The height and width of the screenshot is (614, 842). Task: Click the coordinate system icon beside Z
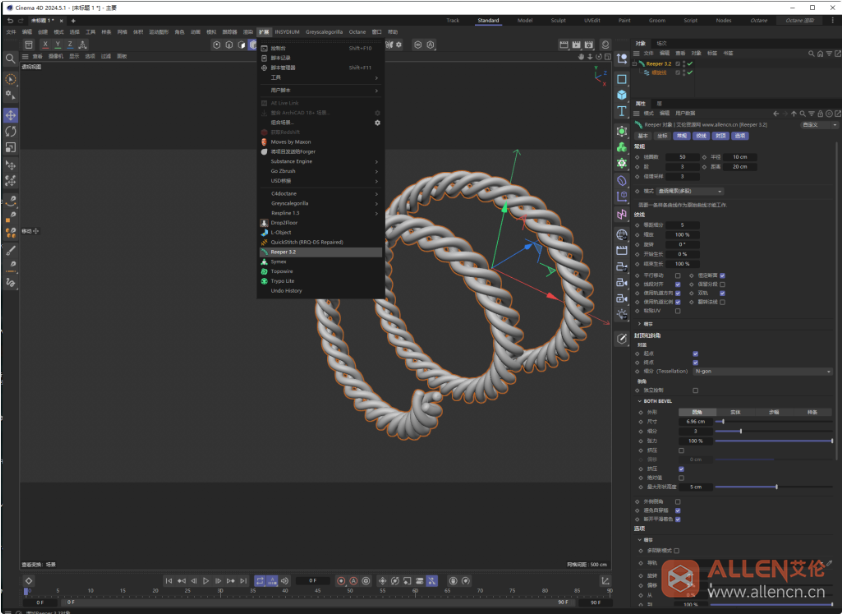pyautogui.click(x=83, y=45)
